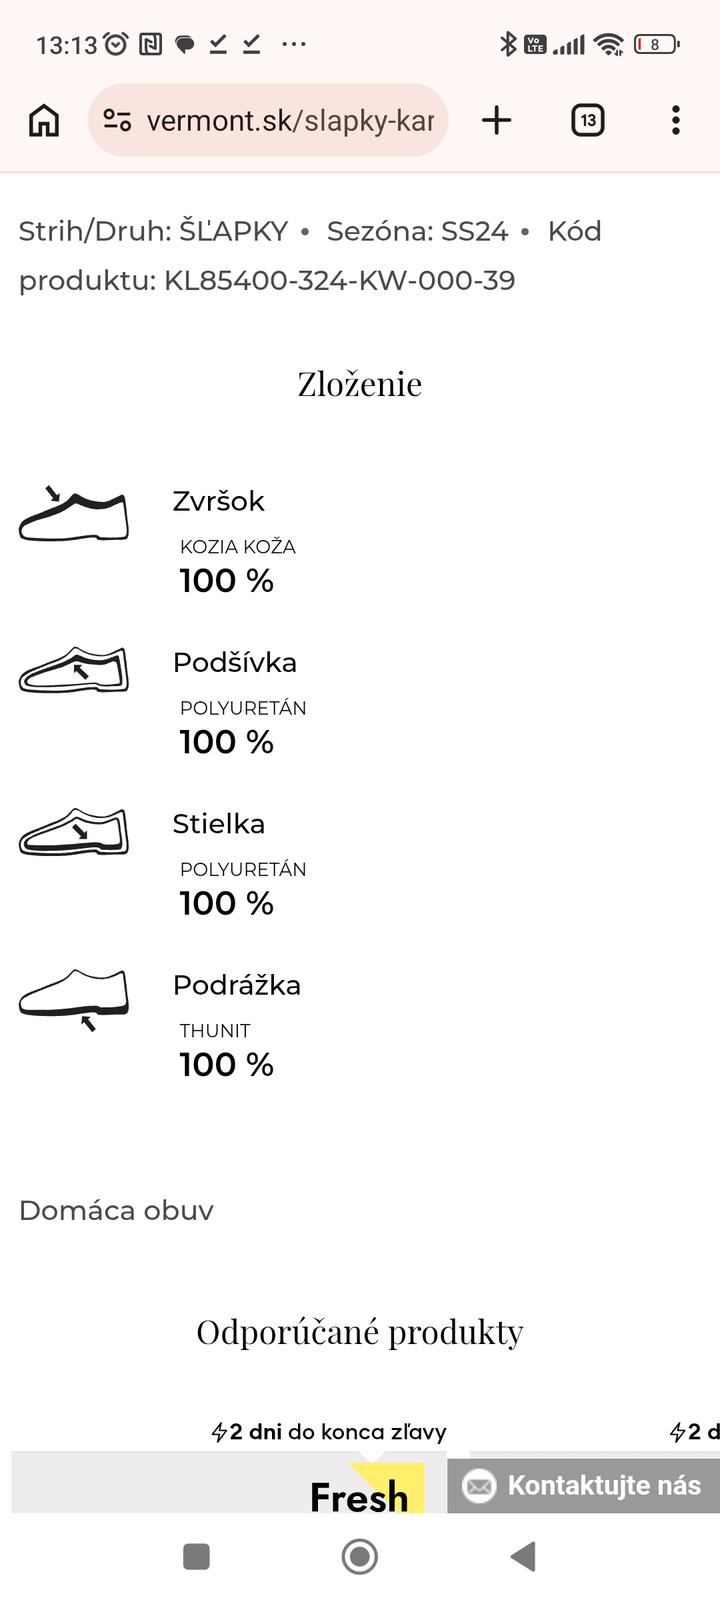Click the envelope icon in contact button
The height and width of the screenshot is (1600, 720).
(480, 1486)
